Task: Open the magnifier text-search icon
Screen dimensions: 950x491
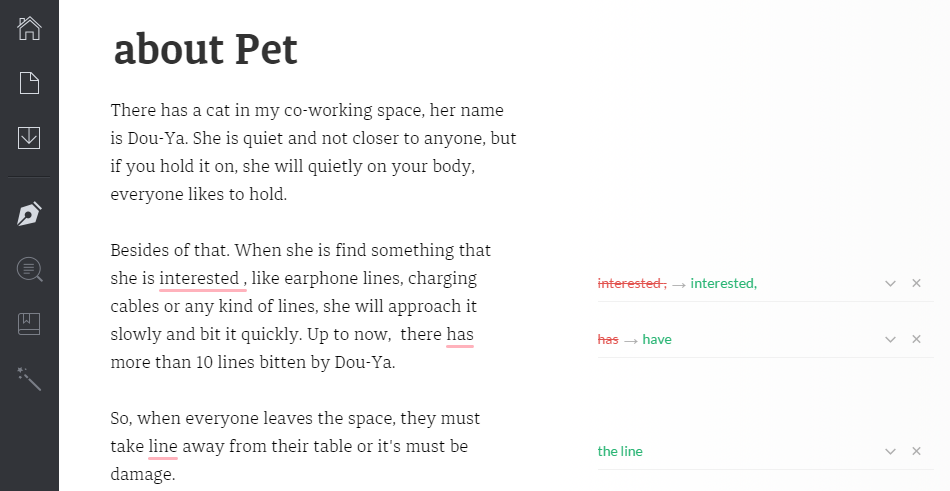Action: [x=29, y=268]
